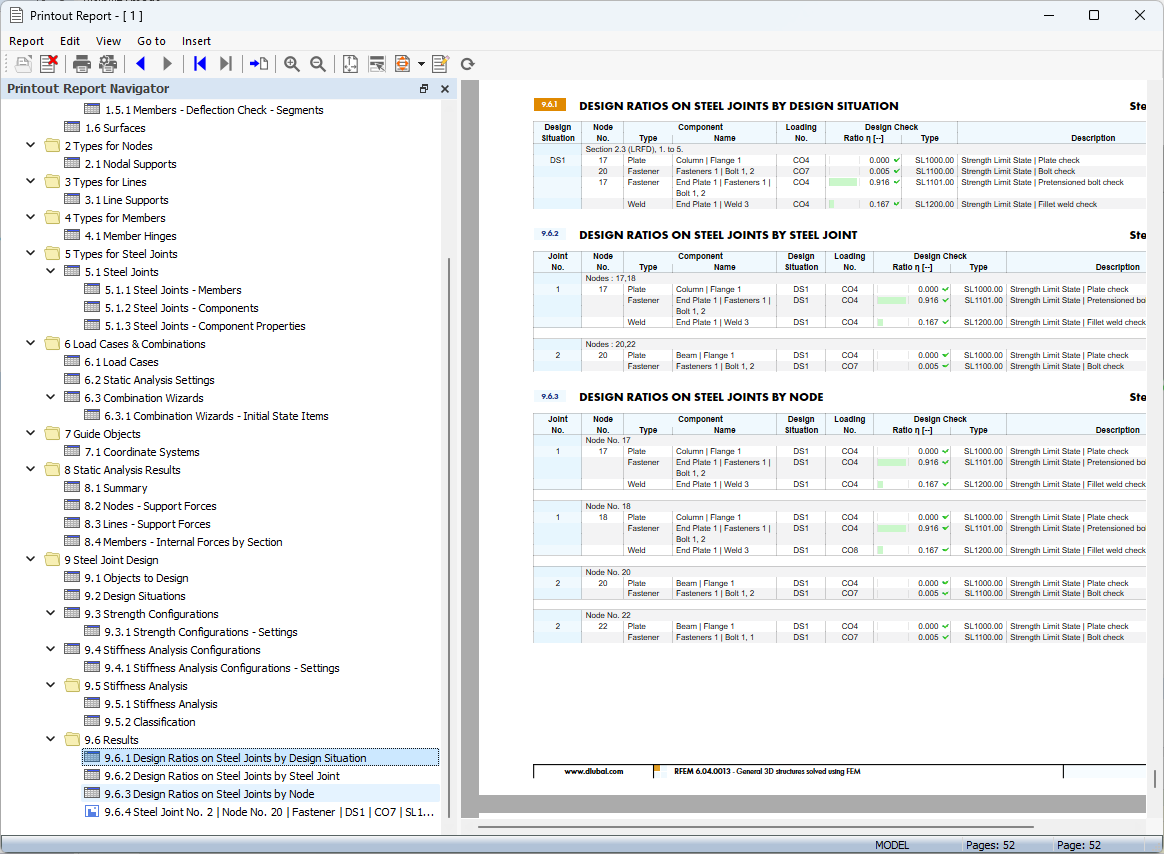This screenshot has width=1164, height=854.
Task: Open the Go to menu
Action: [x=151, y=41]
